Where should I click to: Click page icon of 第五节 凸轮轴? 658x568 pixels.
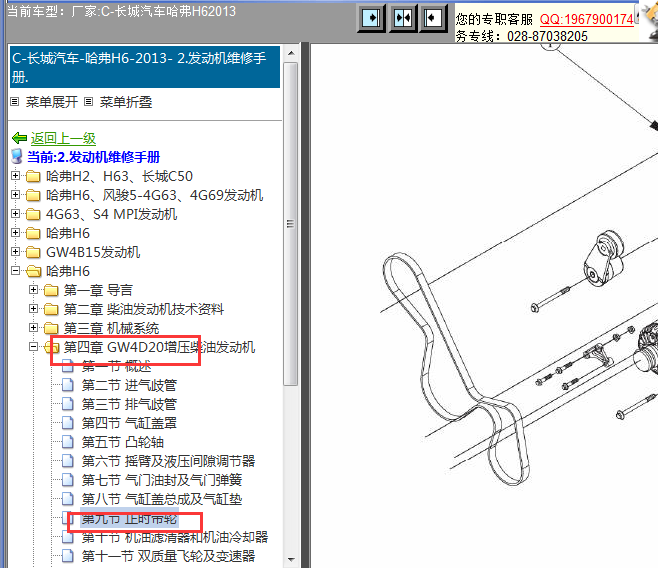(68, 442)
